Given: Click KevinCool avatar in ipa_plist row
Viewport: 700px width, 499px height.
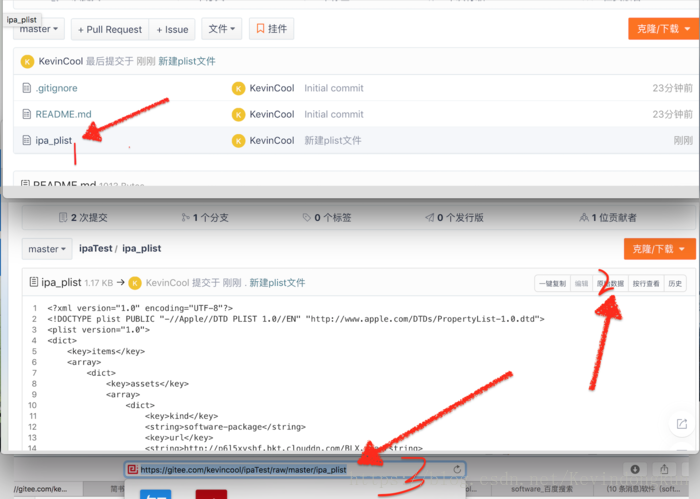Looking at the screenshot, I should click(238, 141).
